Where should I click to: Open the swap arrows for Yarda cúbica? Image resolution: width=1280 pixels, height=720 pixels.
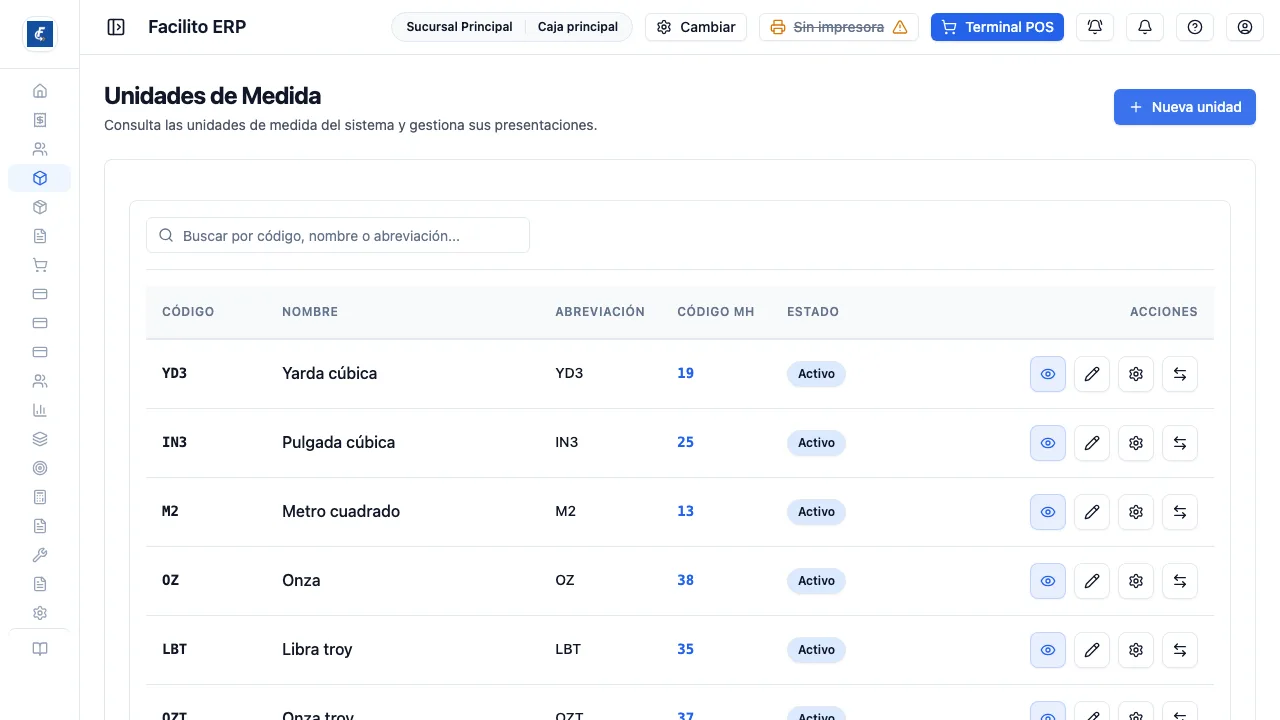point(1180,374)
